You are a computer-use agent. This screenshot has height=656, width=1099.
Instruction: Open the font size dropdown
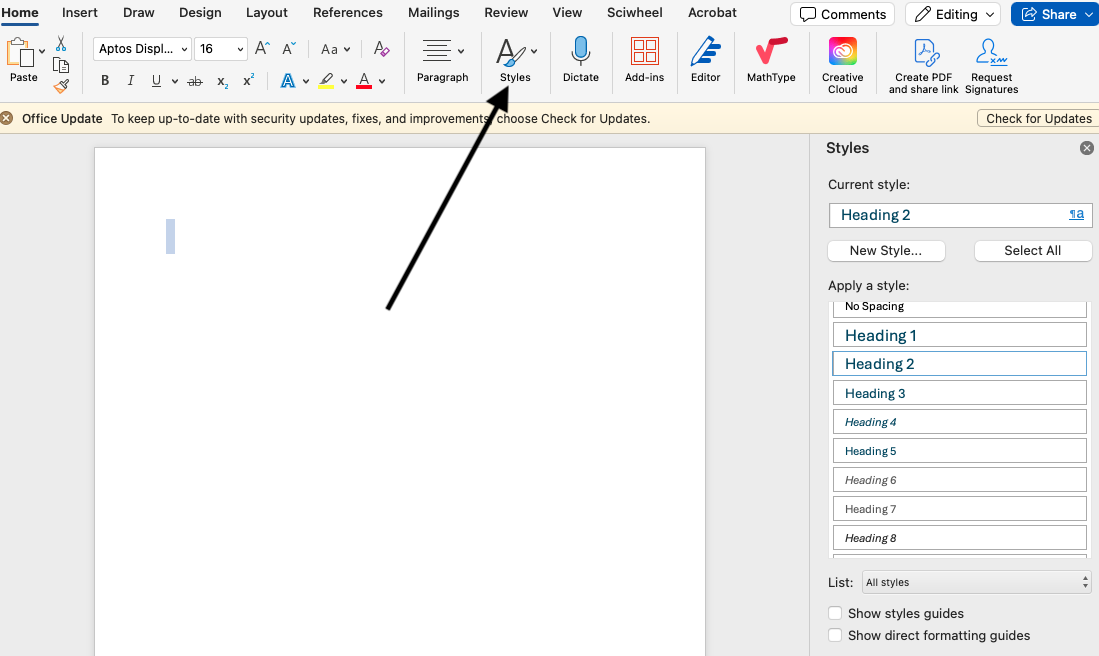pyautogui.click(x=240, y=49)
